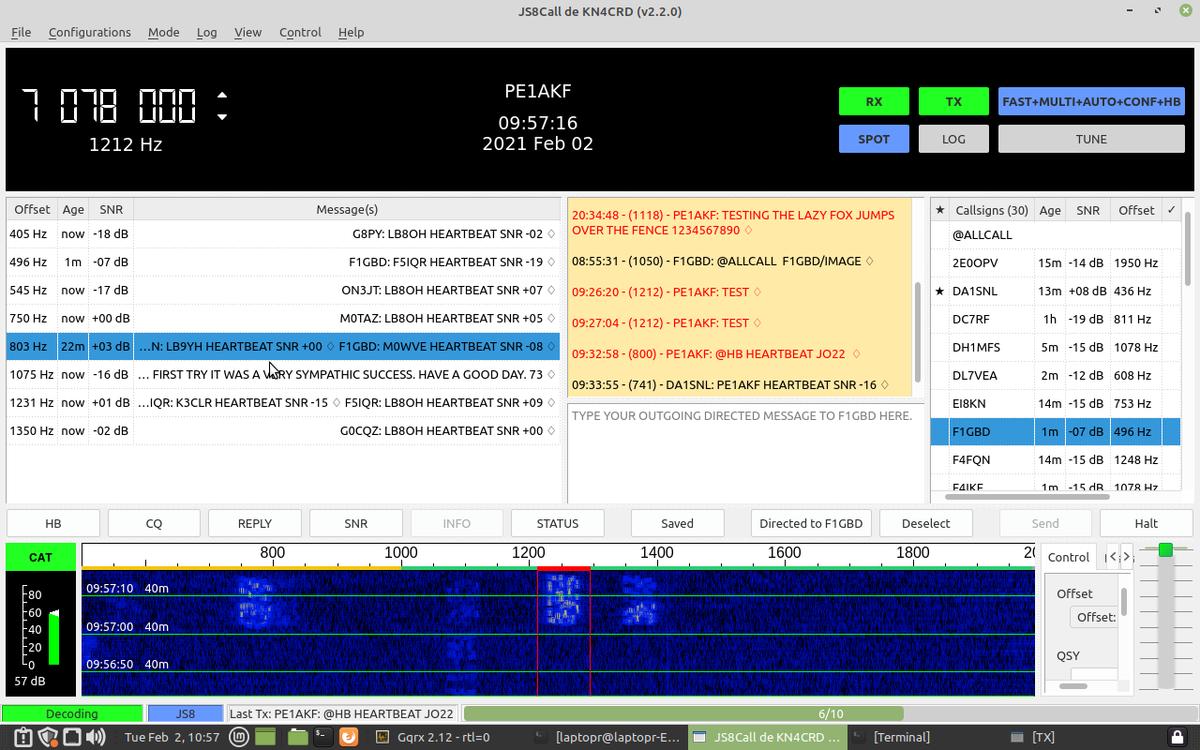Select the 1075 Hz FIRST TRY message row

coord(283,374)
